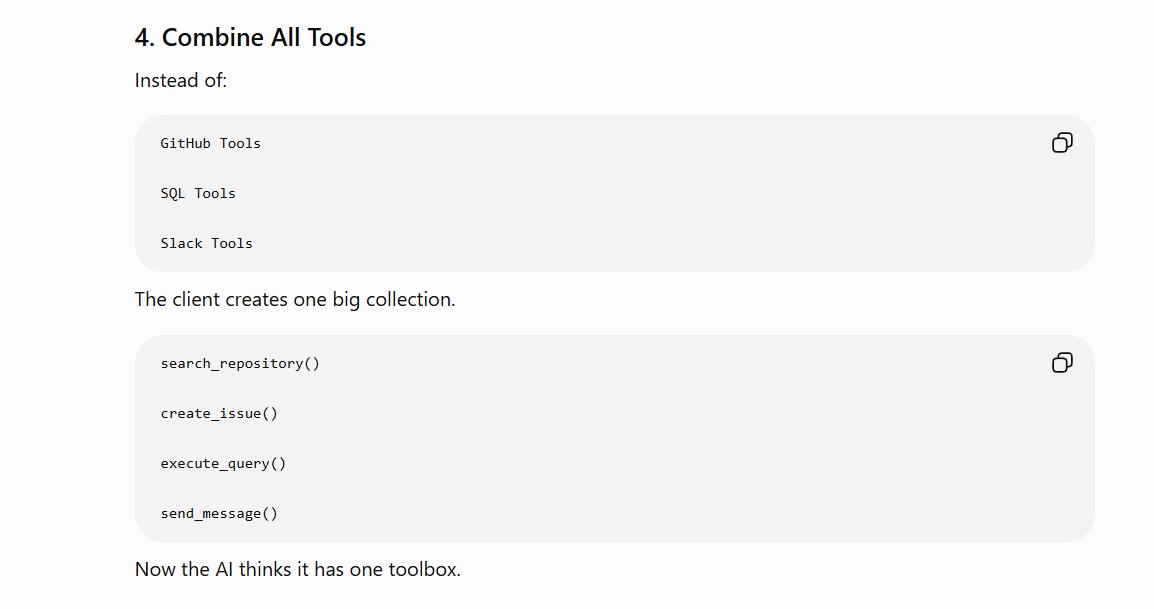Click the execute_query() code line
Image resolution: width=1154 pixels, height=609 pixels.
pos(223,464)
